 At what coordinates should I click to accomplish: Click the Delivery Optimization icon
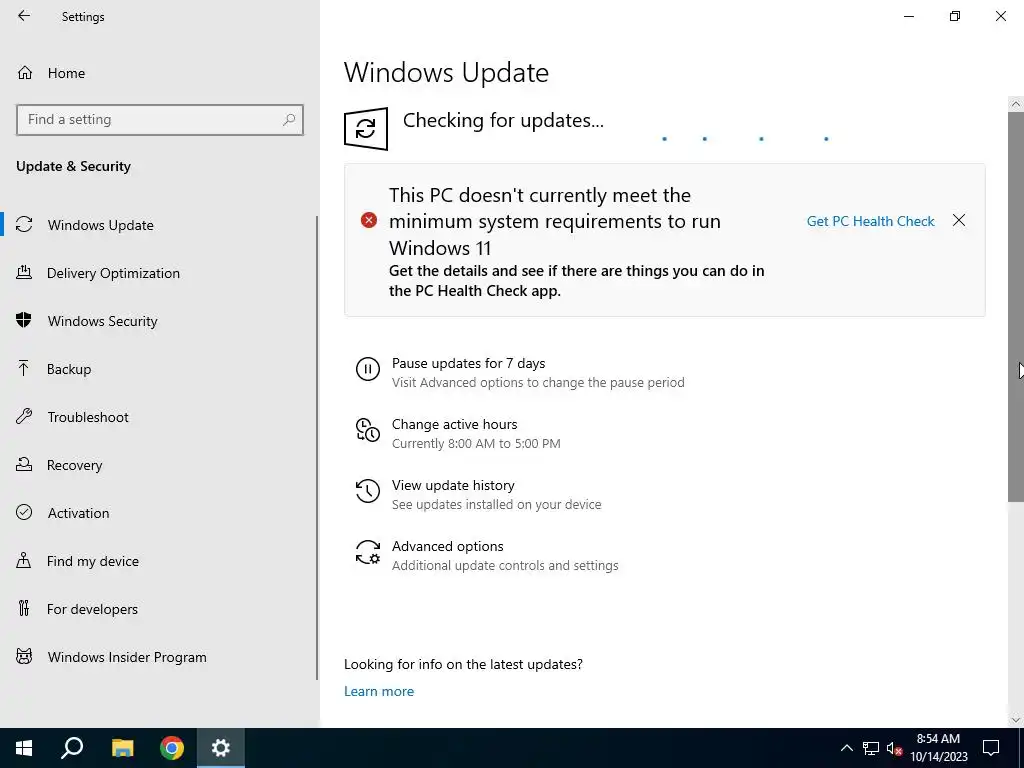point(24,272)
